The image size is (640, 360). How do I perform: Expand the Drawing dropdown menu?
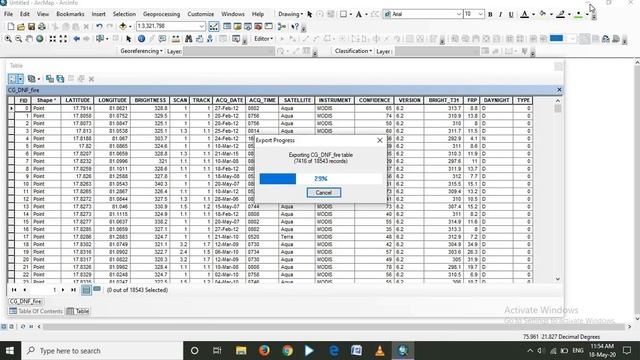290,14
